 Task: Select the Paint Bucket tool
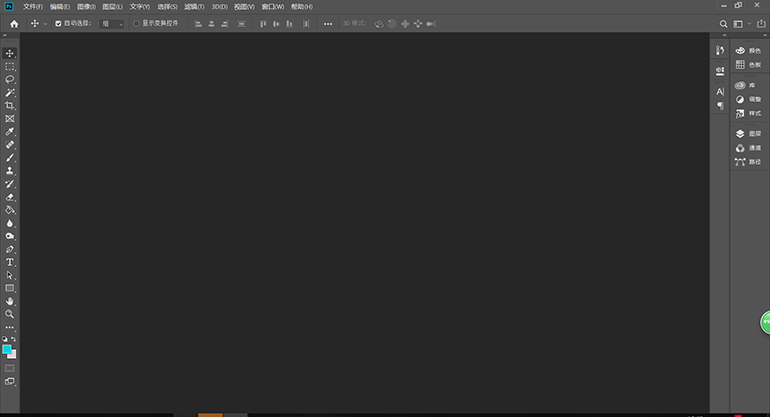10,210
